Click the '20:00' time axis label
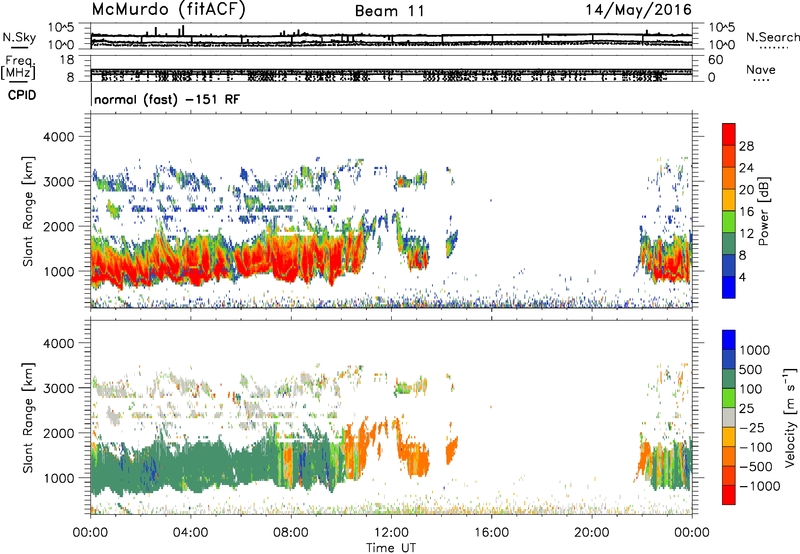The height and width of the screenshot is (554, 800). [x=592, y=533]
